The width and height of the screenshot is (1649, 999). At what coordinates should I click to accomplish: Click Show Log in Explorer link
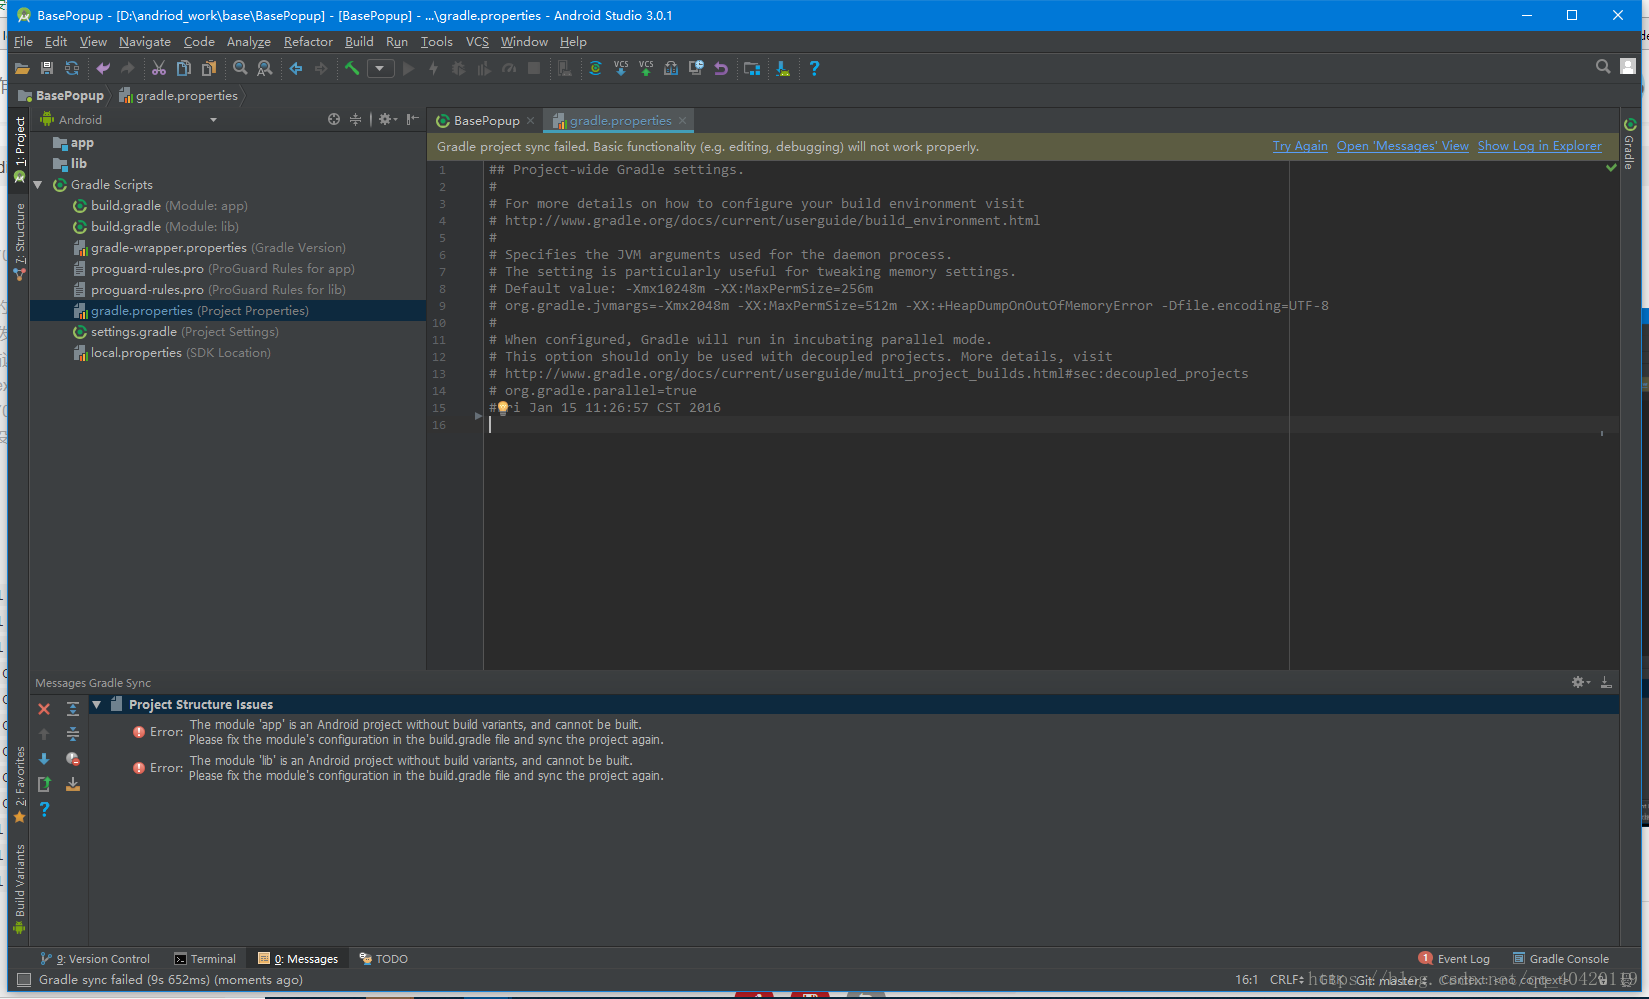coord(1540,146)
